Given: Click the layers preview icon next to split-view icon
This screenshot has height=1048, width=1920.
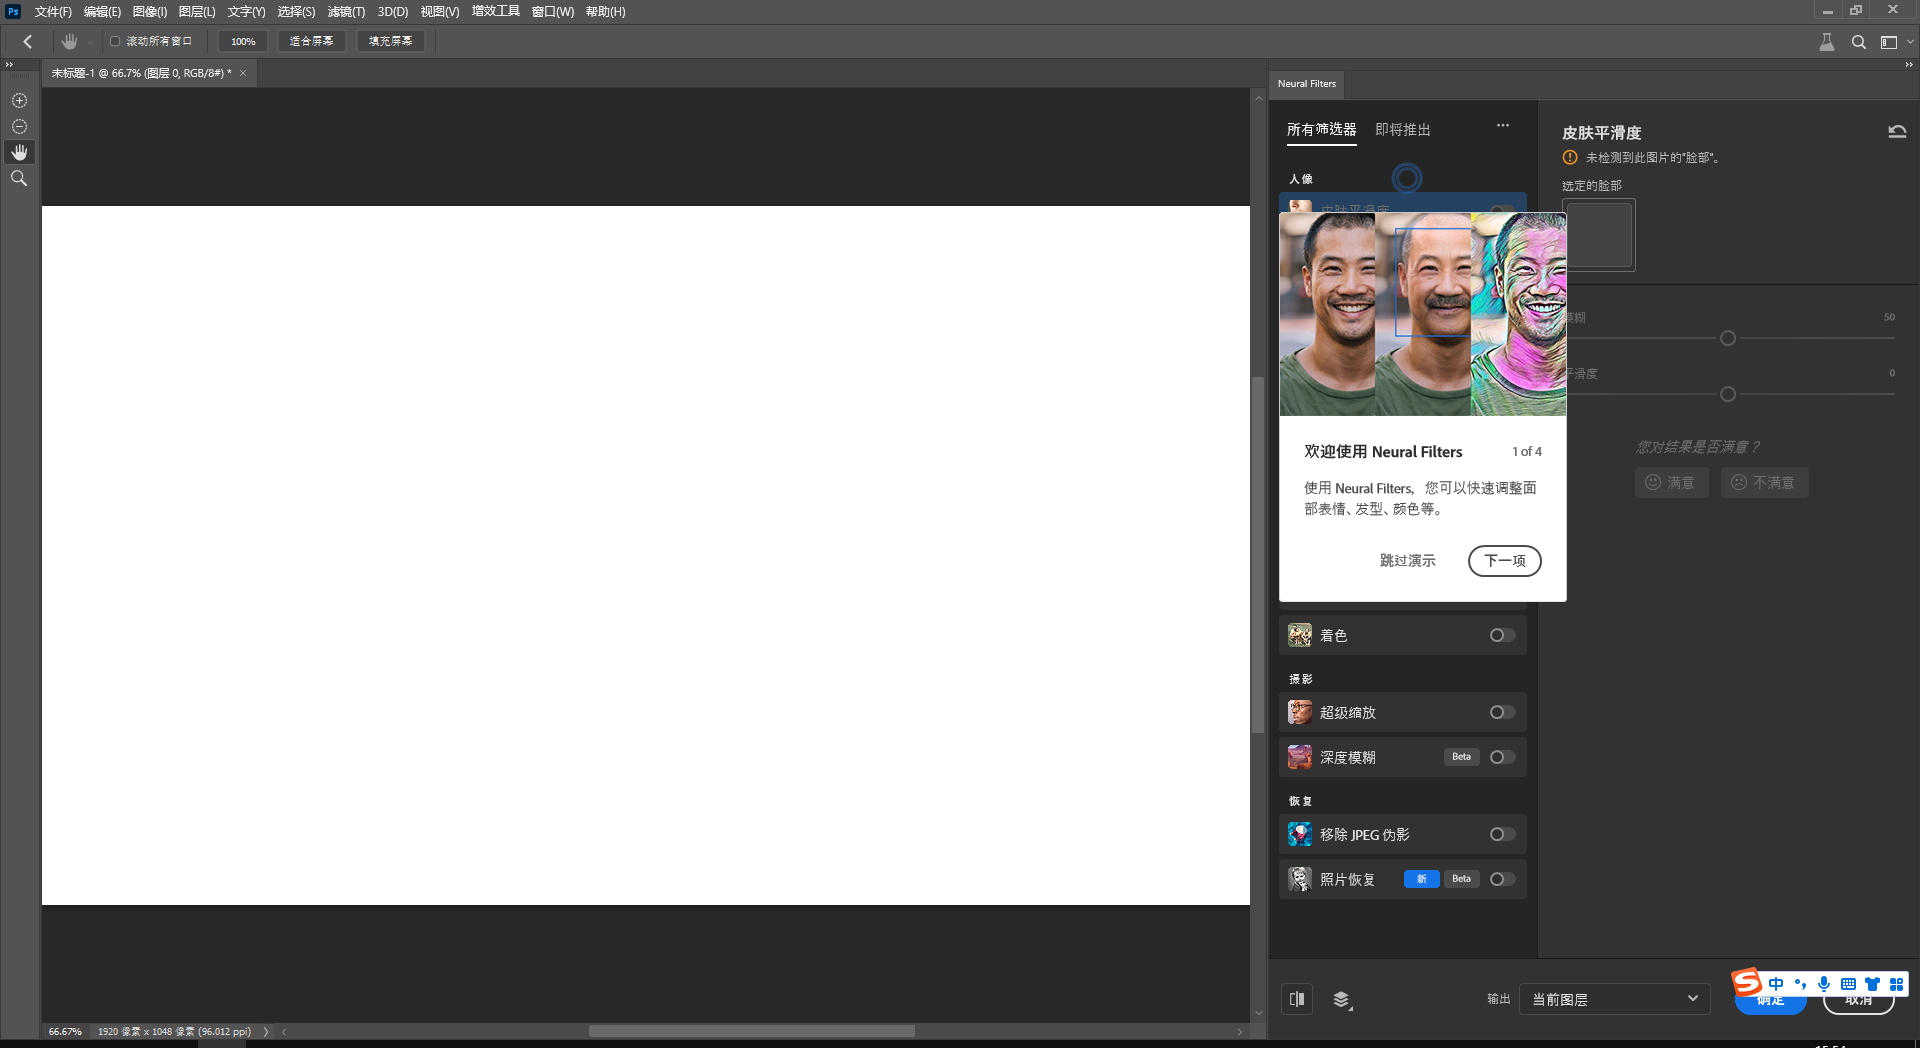Looking at the screenshot, I should click(x=1342, y=999).
